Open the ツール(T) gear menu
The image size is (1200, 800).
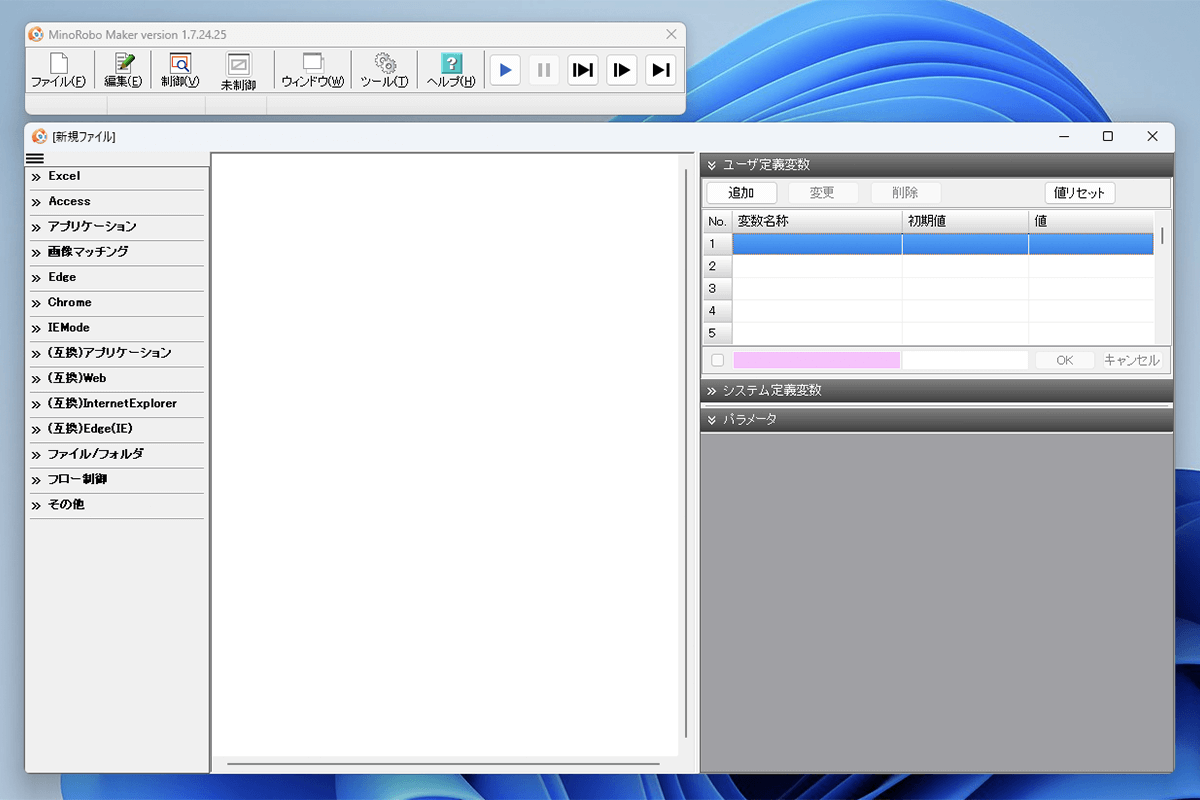(x=385, y=70)
